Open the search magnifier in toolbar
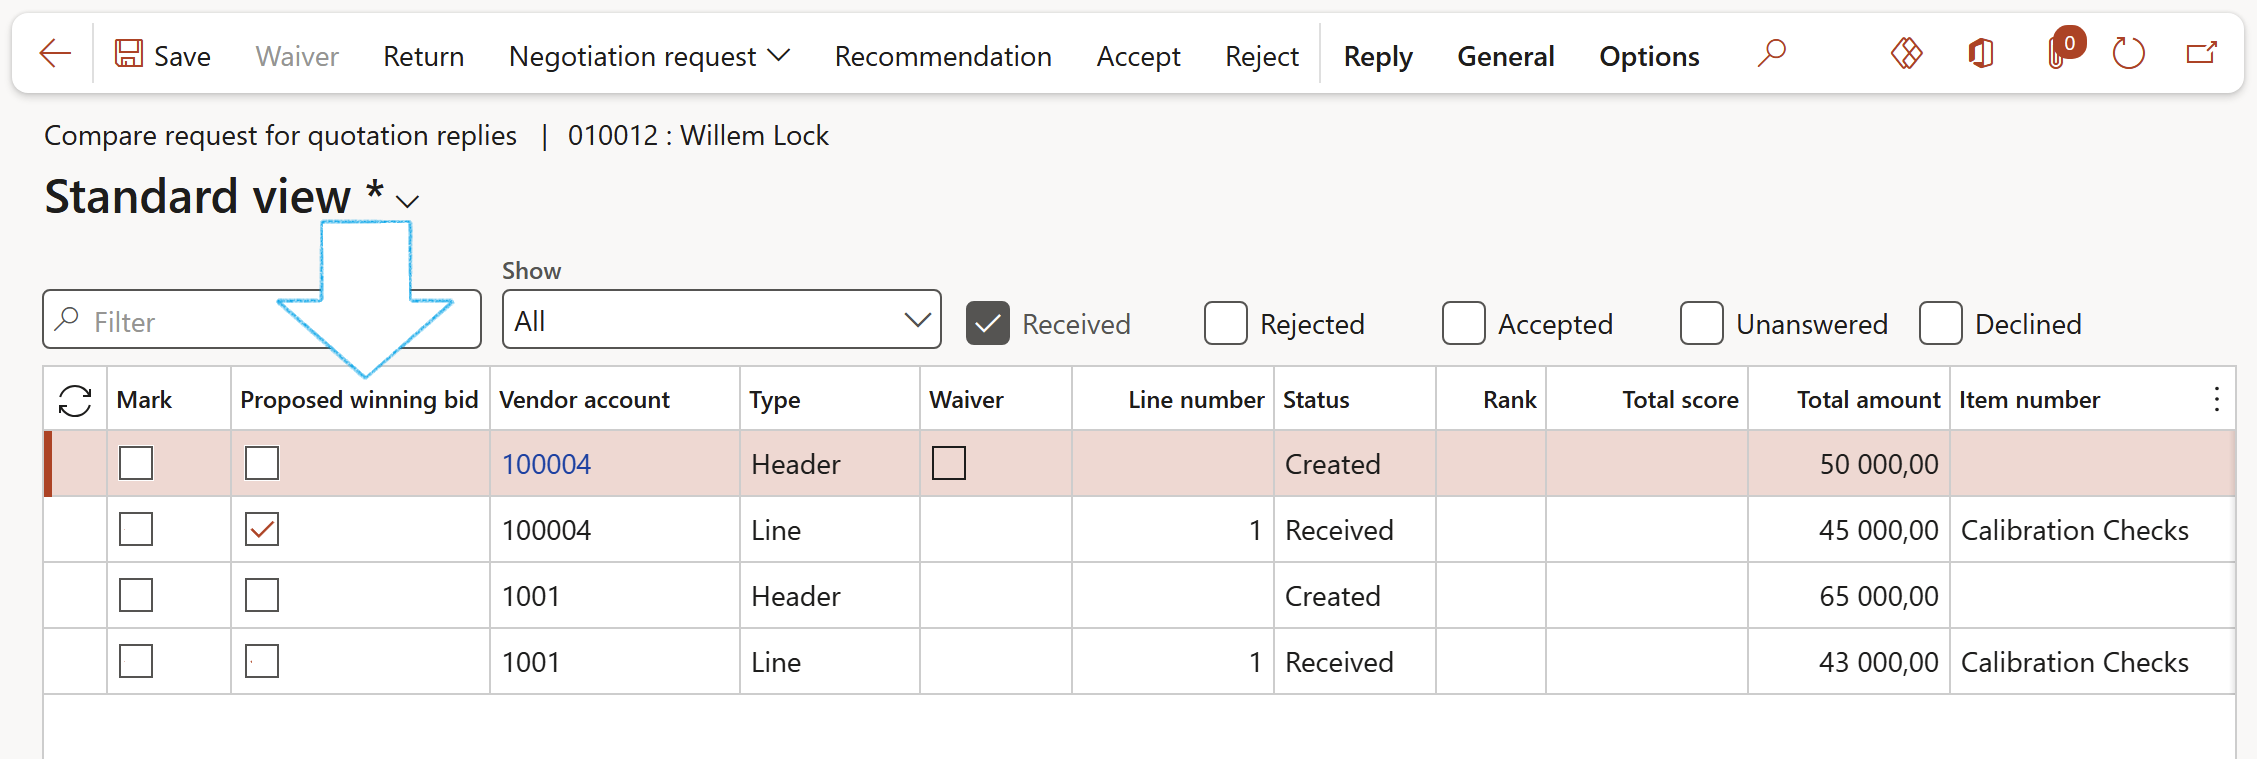Image resolution: width=2257 pixels, height=759 pixels. [1771, 54]
